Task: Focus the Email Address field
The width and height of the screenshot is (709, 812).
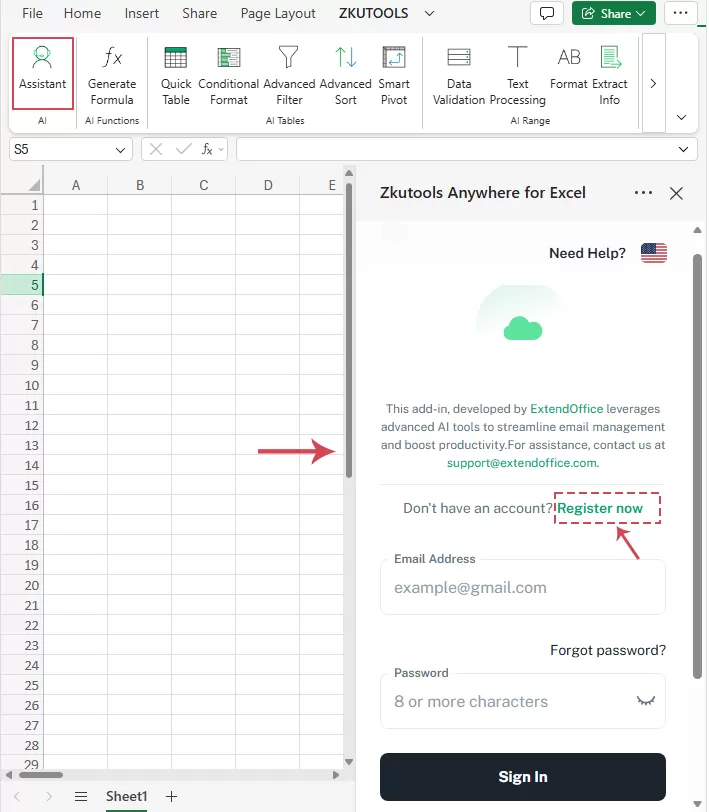Action: pos(523,587)
